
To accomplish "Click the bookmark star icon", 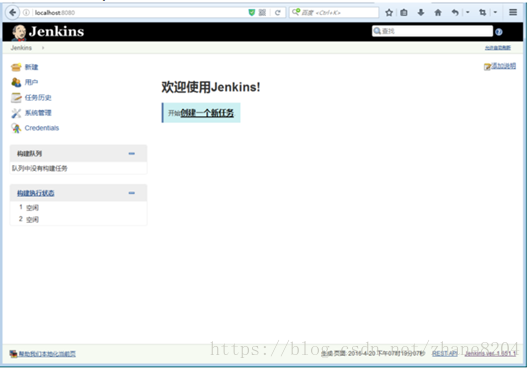I will [389, 13].
